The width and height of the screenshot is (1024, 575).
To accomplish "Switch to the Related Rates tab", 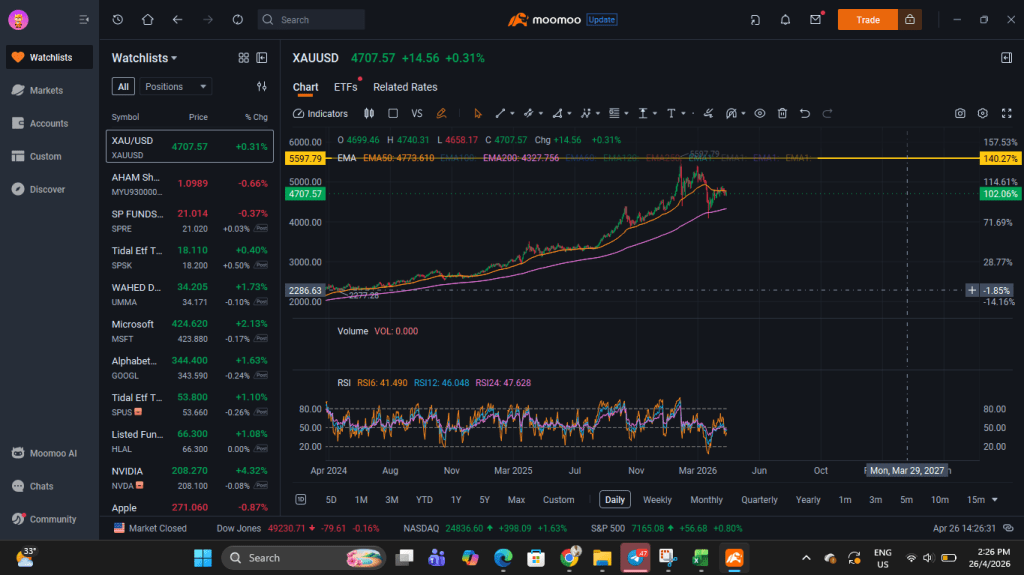I will coord(405,87).
